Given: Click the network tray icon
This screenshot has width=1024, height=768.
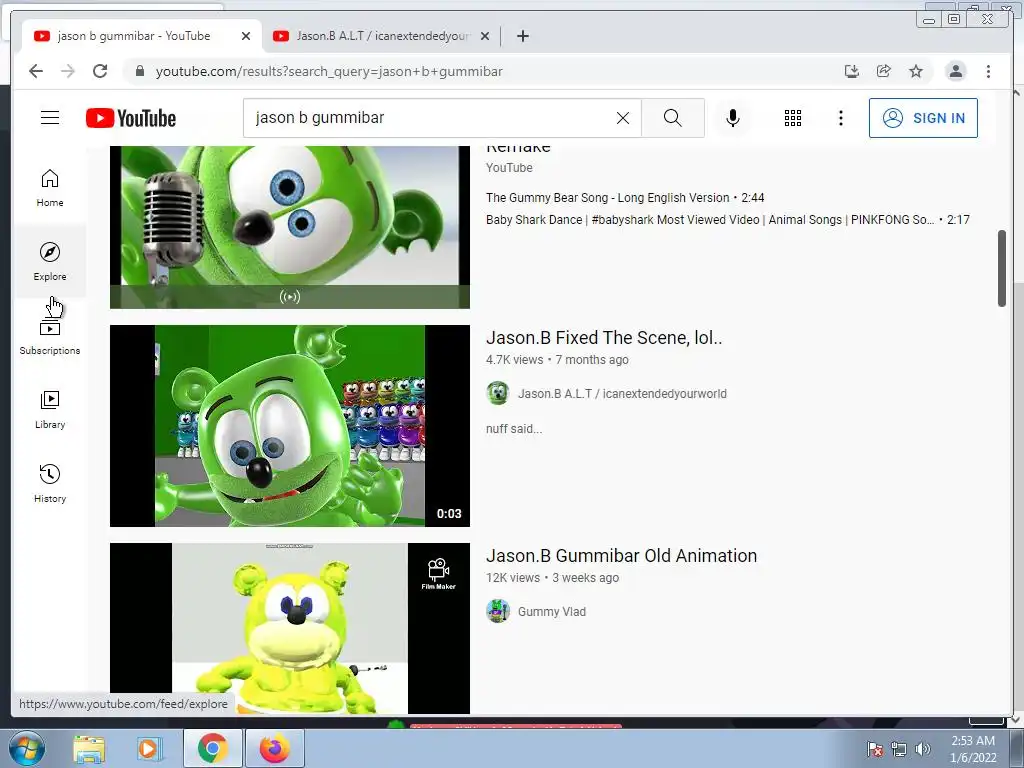Looking at the screenshot, I should (x=899, y=749).
